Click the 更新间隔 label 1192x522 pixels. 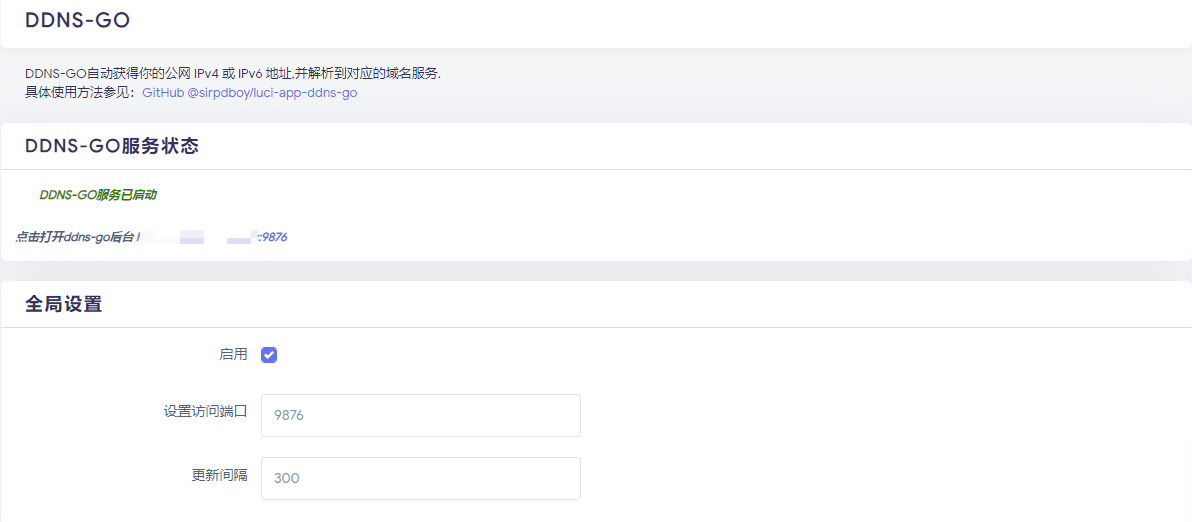click(x=219, y=475)
